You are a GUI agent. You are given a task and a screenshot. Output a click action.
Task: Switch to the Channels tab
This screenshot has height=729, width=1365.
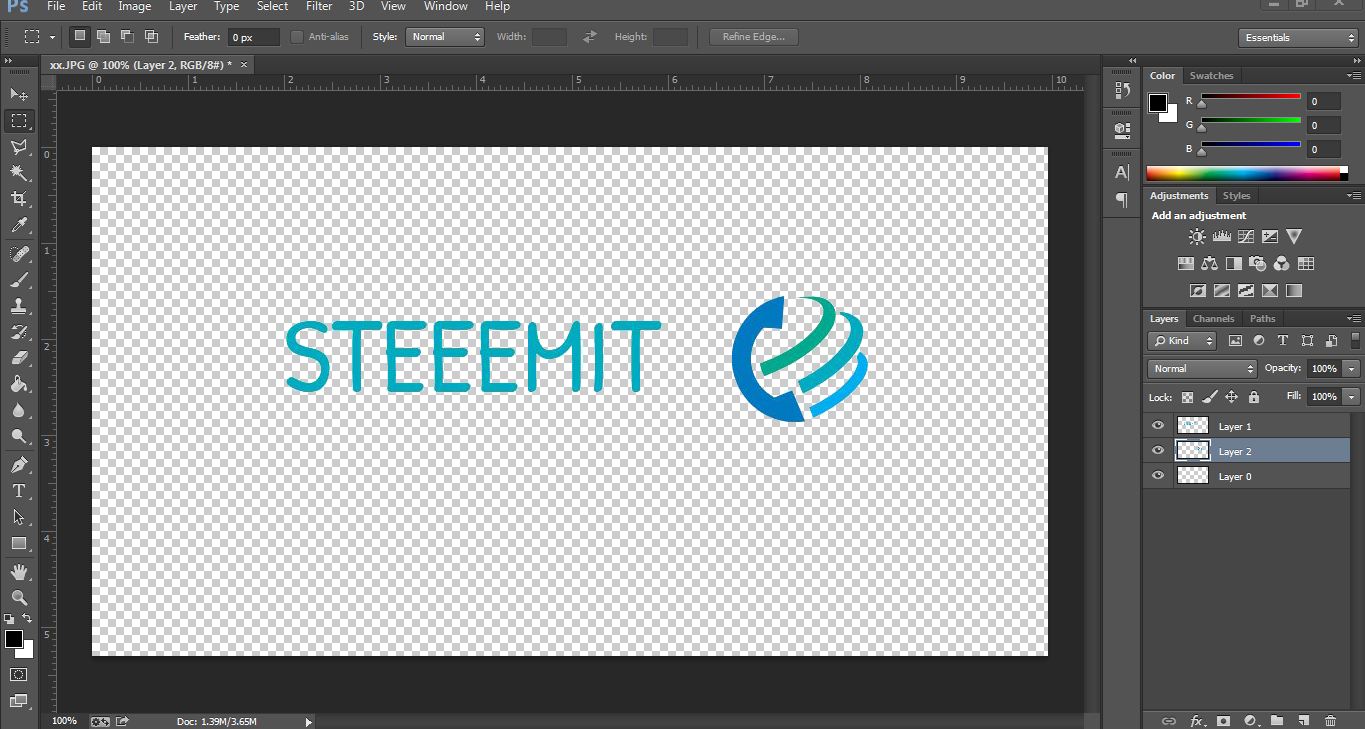click(x=1213, y=319)
